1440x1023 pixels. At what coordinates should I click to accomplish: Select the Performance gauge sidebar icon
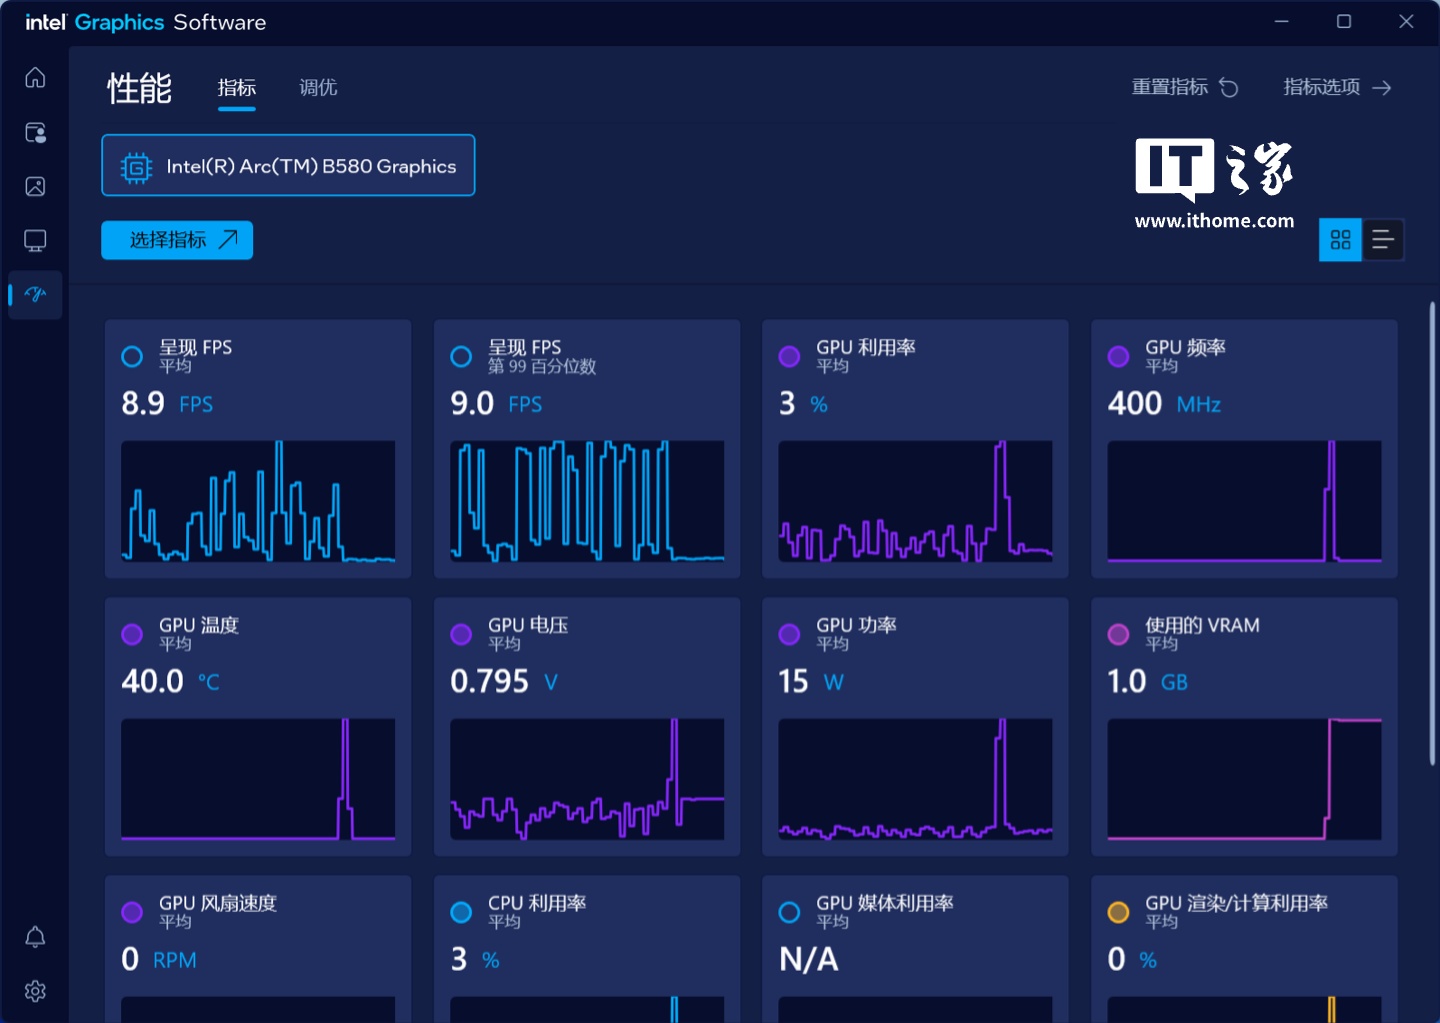pyautogui.click(x=35, y=295)
